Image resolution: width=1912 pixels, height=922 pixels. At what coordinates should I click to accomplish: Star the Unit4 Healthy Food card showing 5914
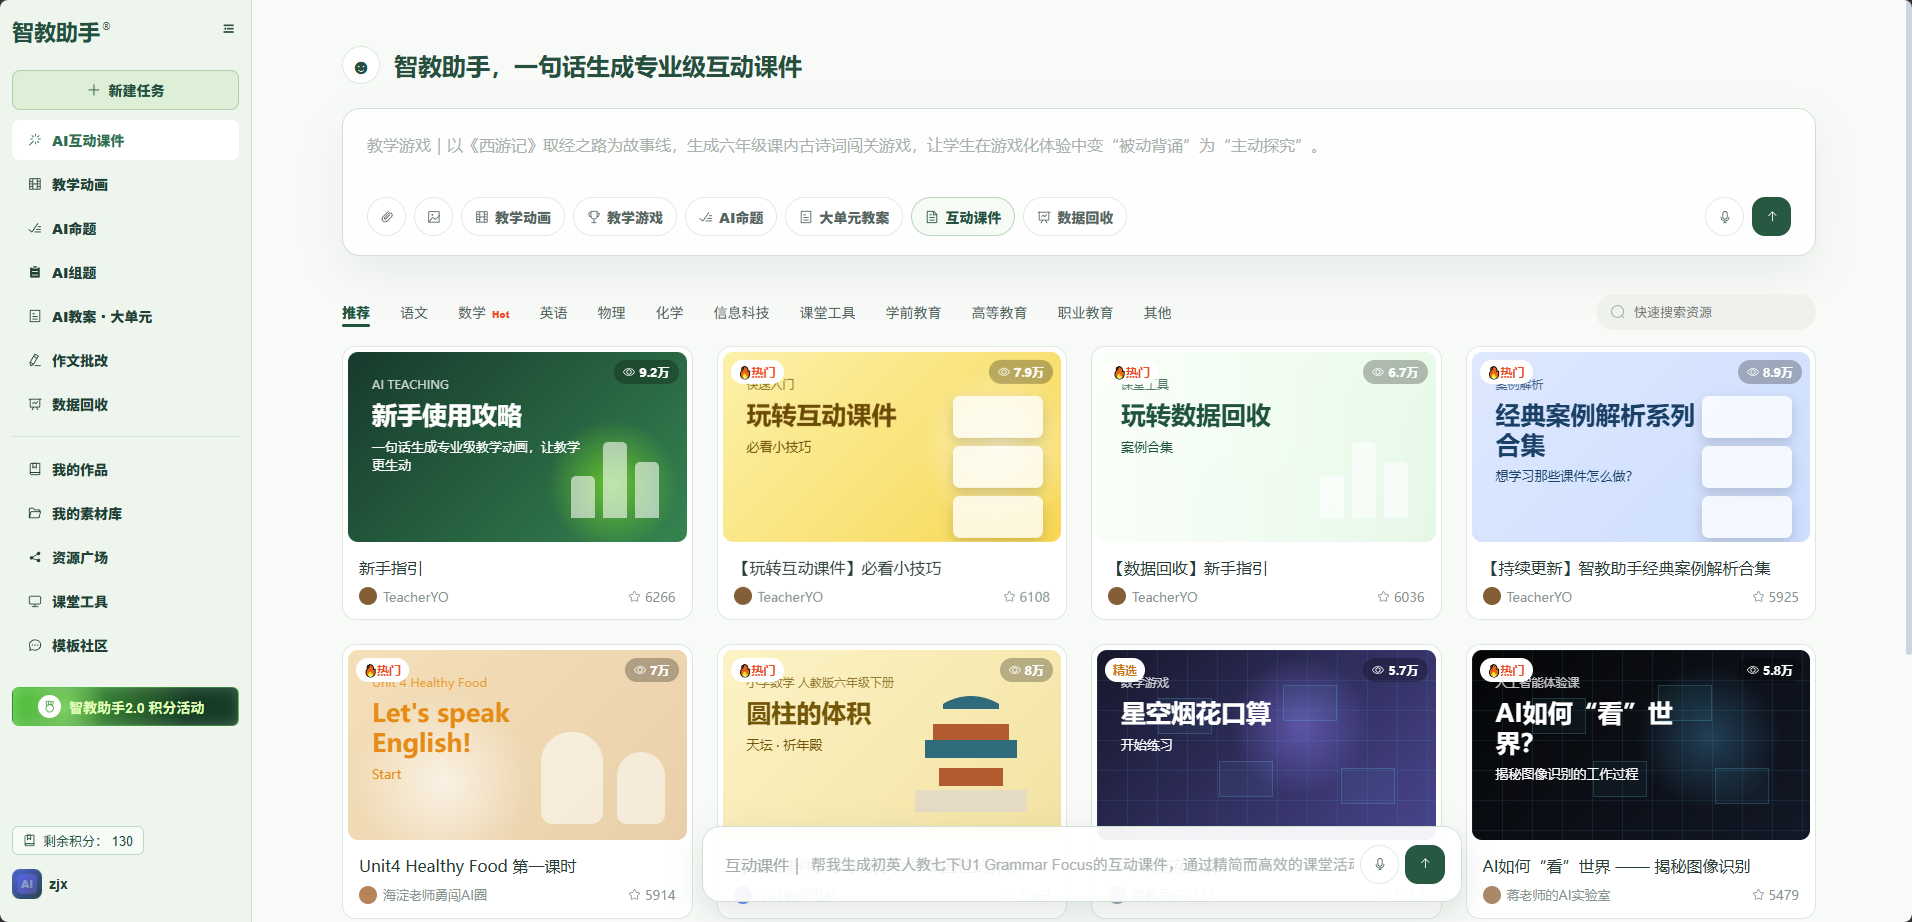[x=635, y=895]
